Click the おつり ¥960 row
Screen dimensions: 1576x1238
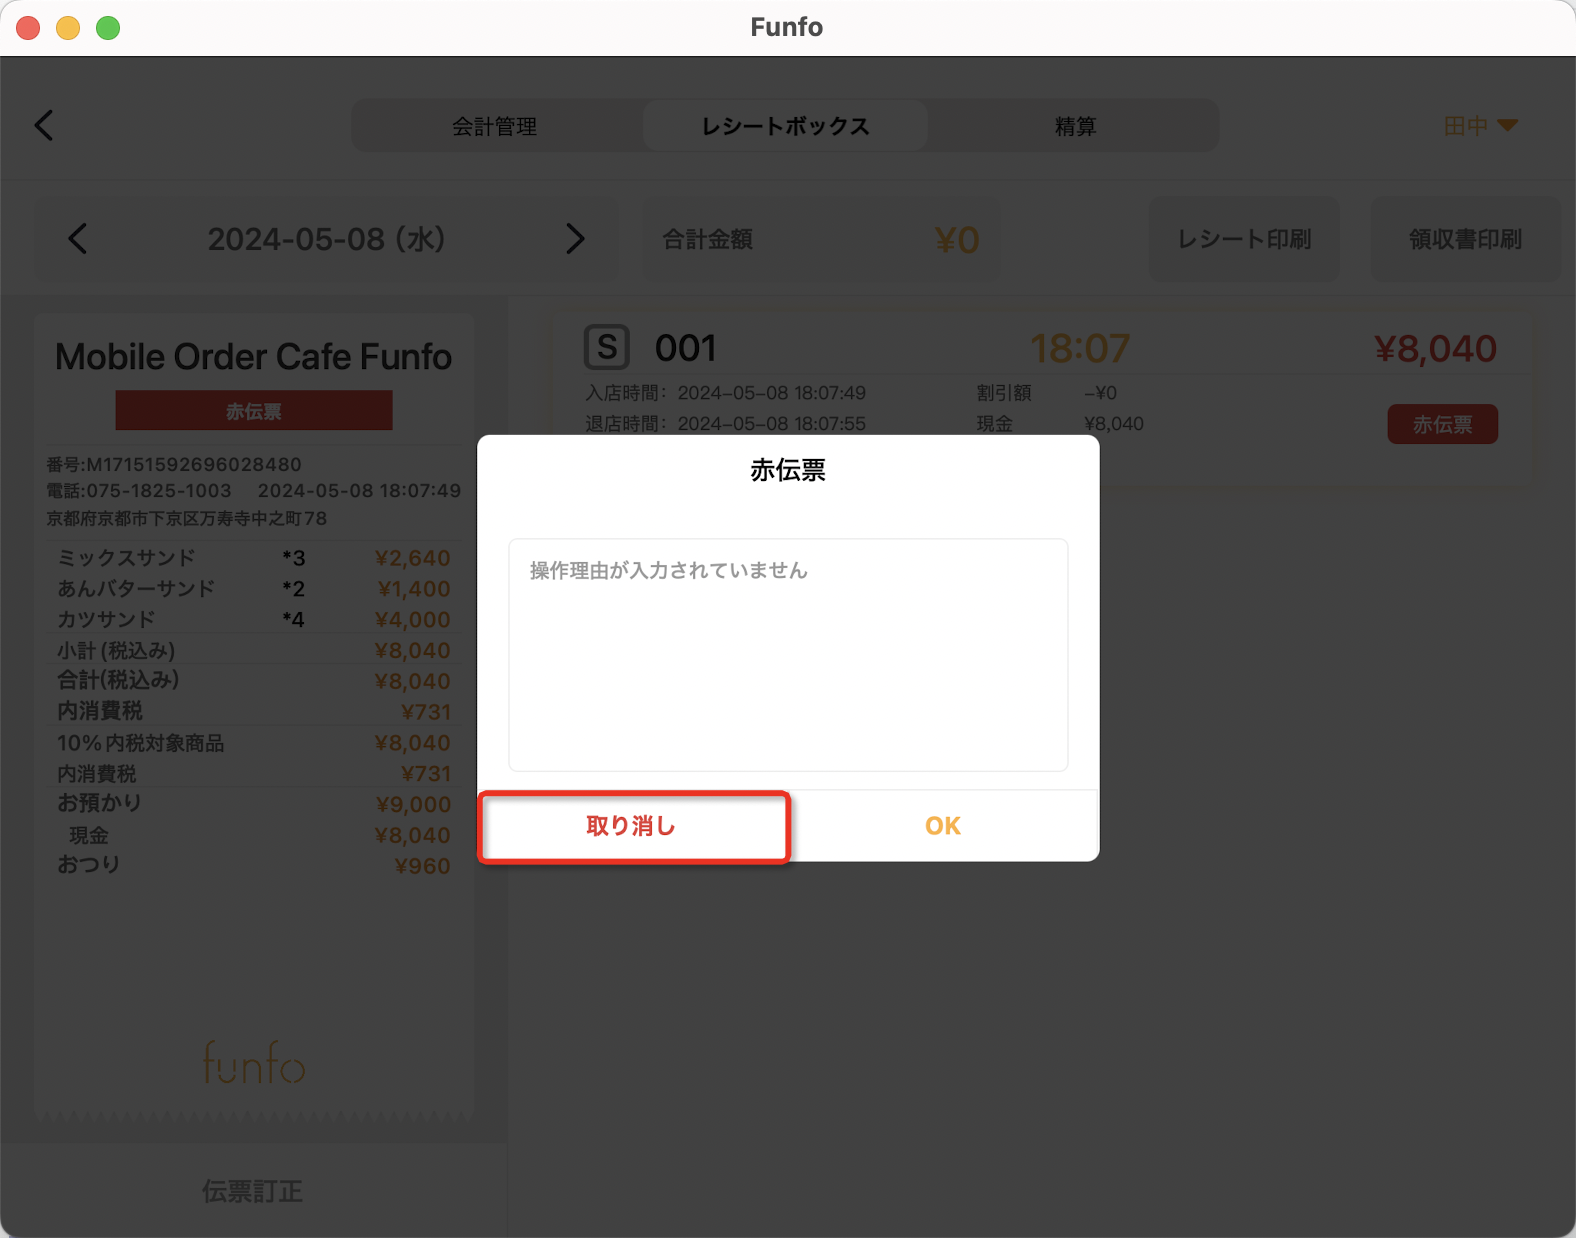click(254, 866)
